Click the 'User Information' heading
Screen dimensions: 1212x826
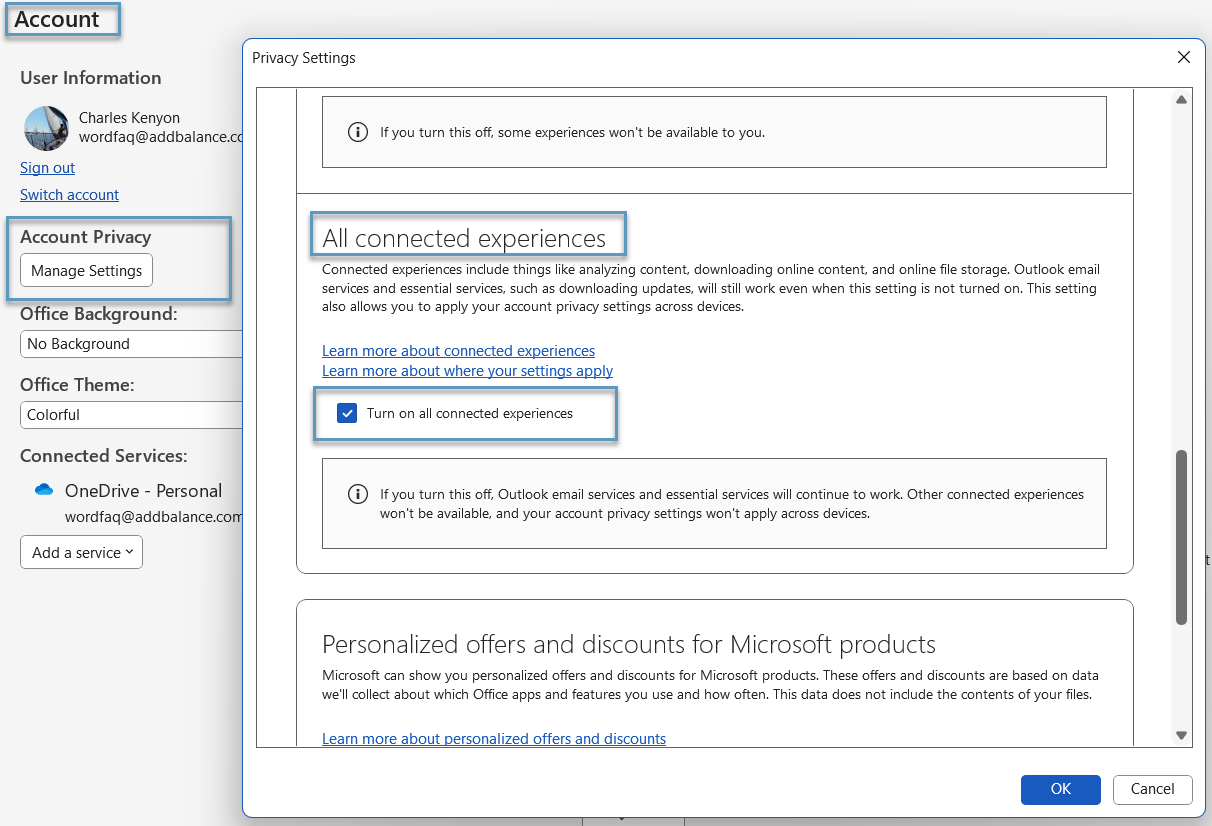pos(90,78)
